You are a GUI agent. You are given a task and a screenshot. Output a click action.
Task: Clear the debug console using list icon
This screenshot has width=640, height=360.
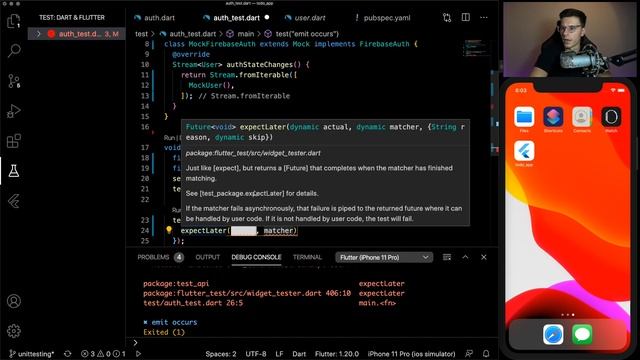[447, 257]
